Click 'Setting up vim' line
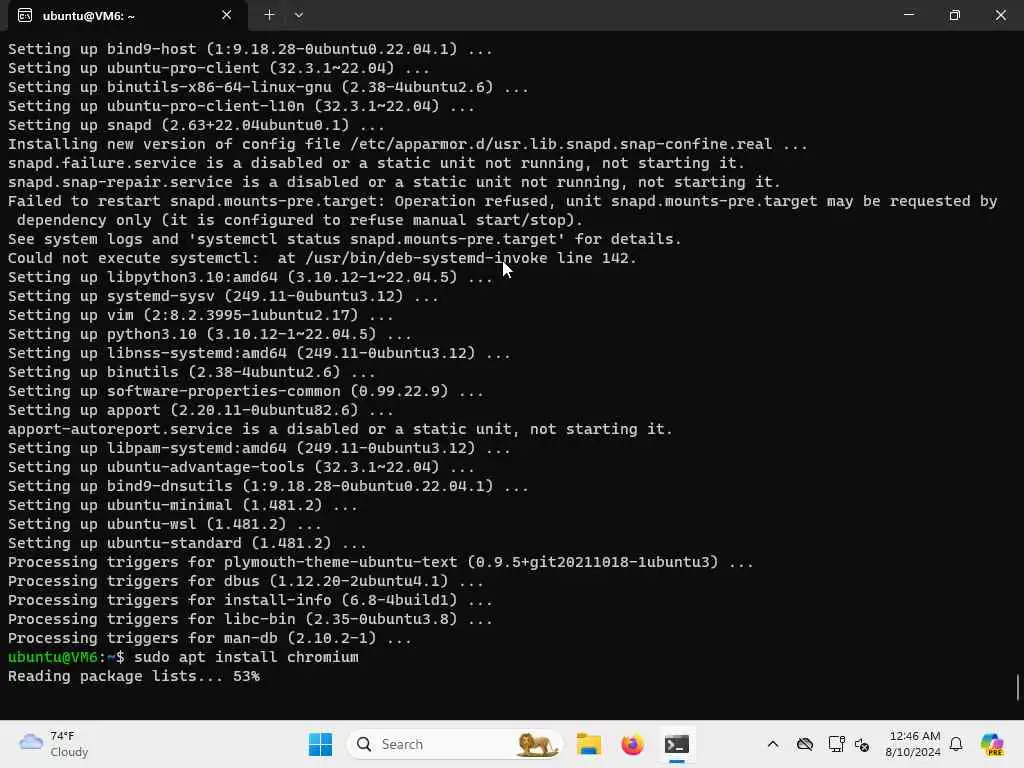 (200, 315)
